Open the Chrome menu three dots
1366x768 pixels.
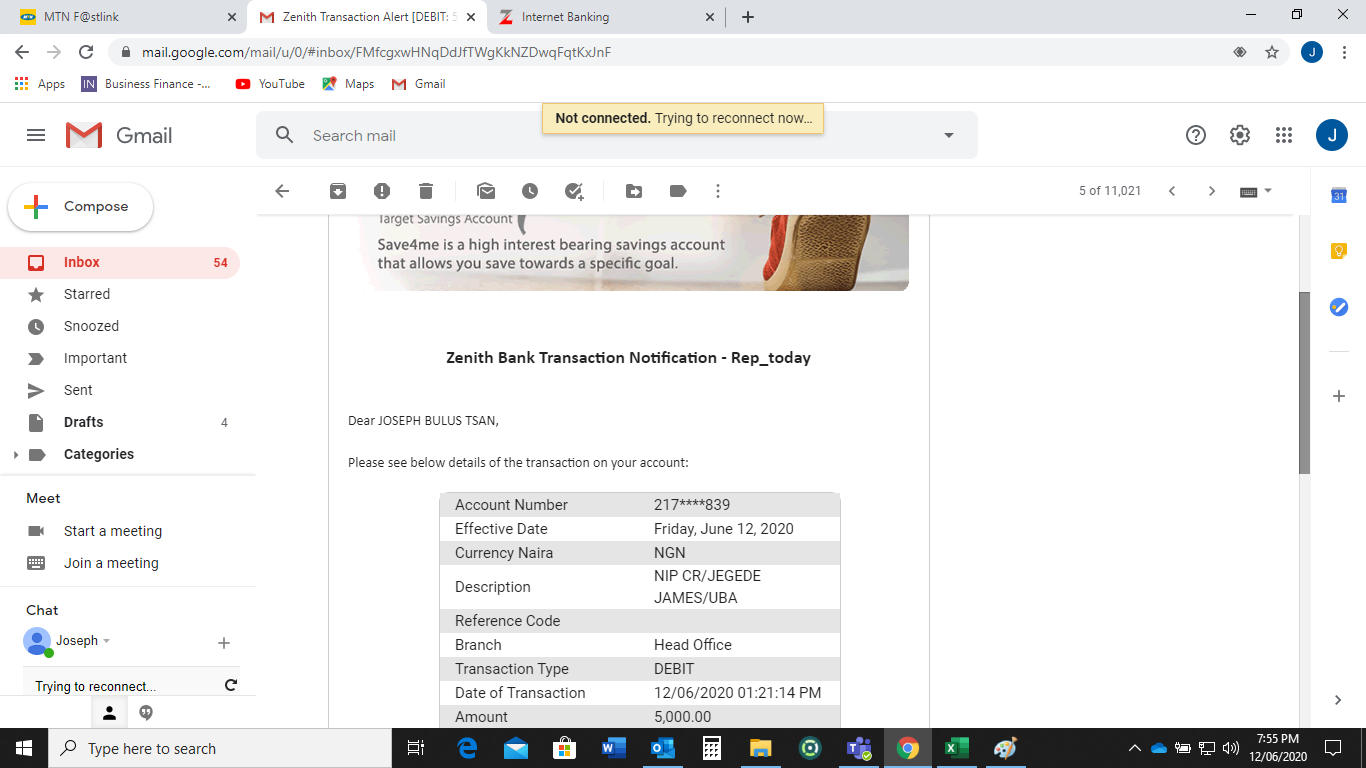[1344, 52]
